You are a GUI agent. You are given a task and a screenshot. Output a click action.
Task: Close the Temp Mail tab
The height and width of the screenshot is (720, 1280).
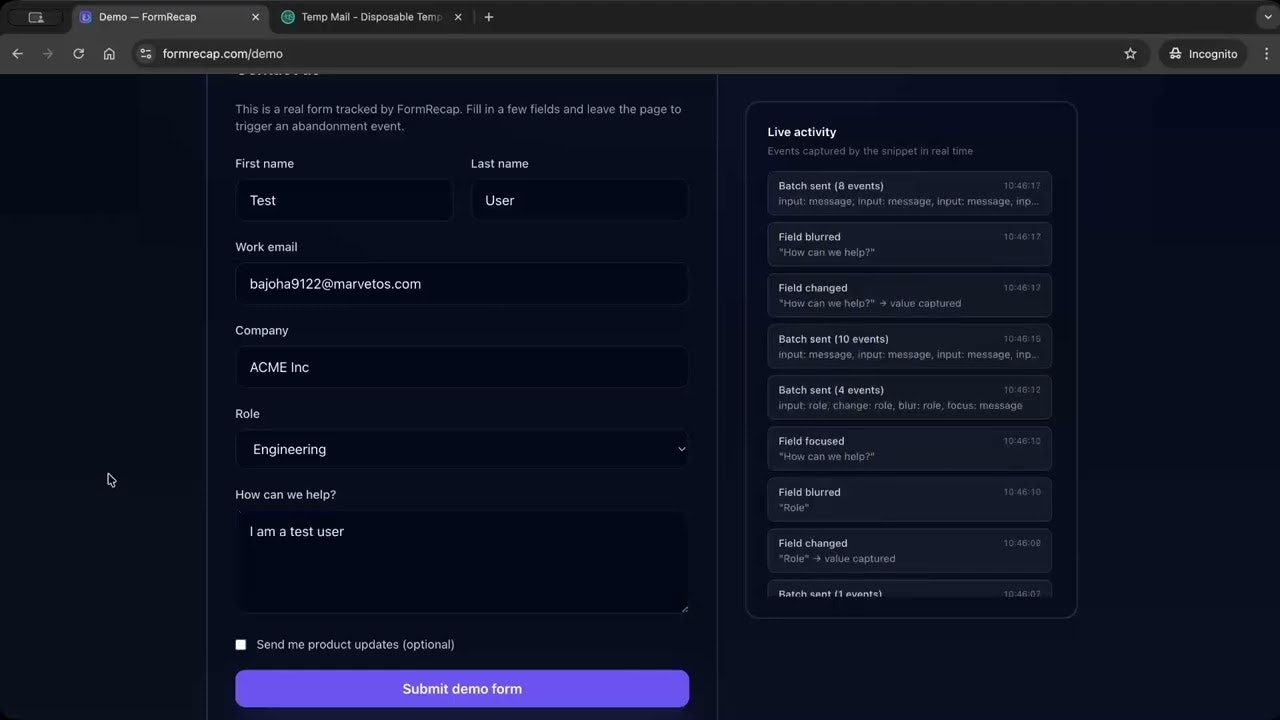click(458, 17)
